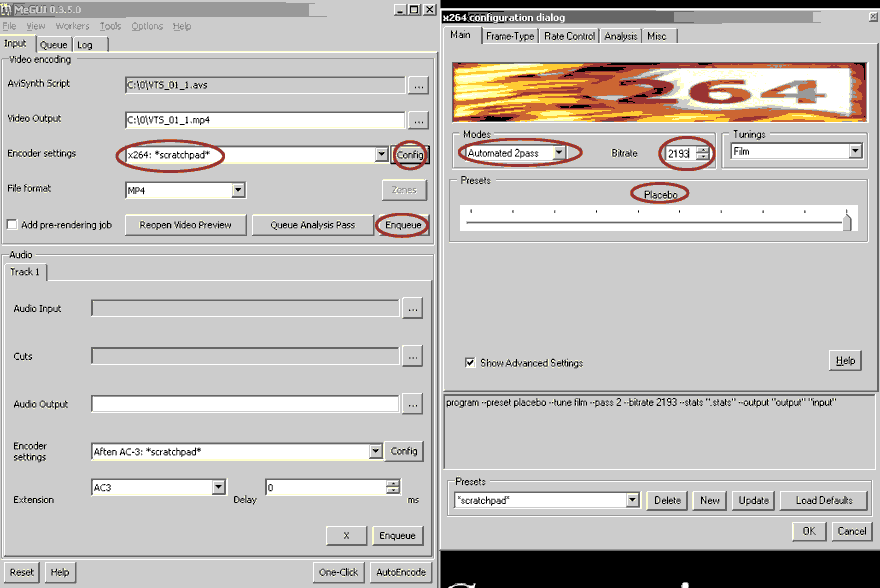Browse for Audio Input file

tap(412, 309)
